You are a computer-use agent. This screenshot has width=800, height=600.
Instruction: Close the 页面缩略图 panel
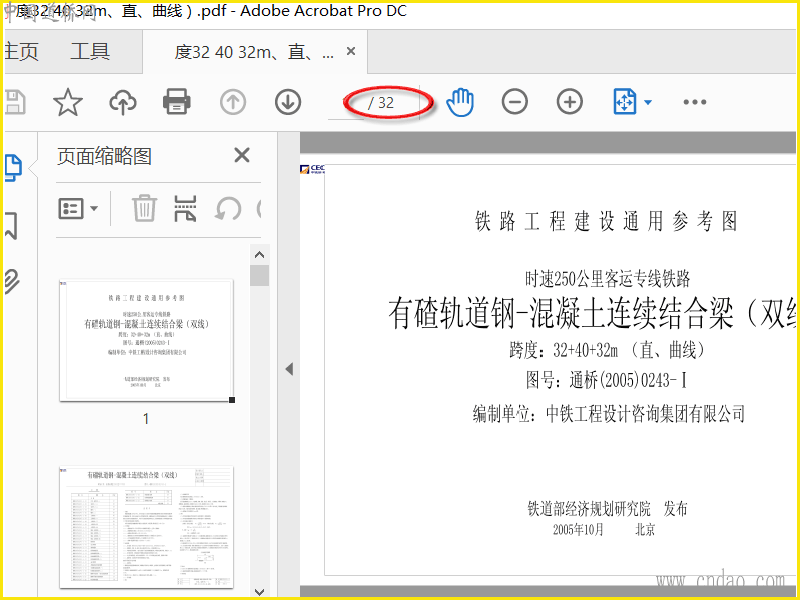pos(242,155)
